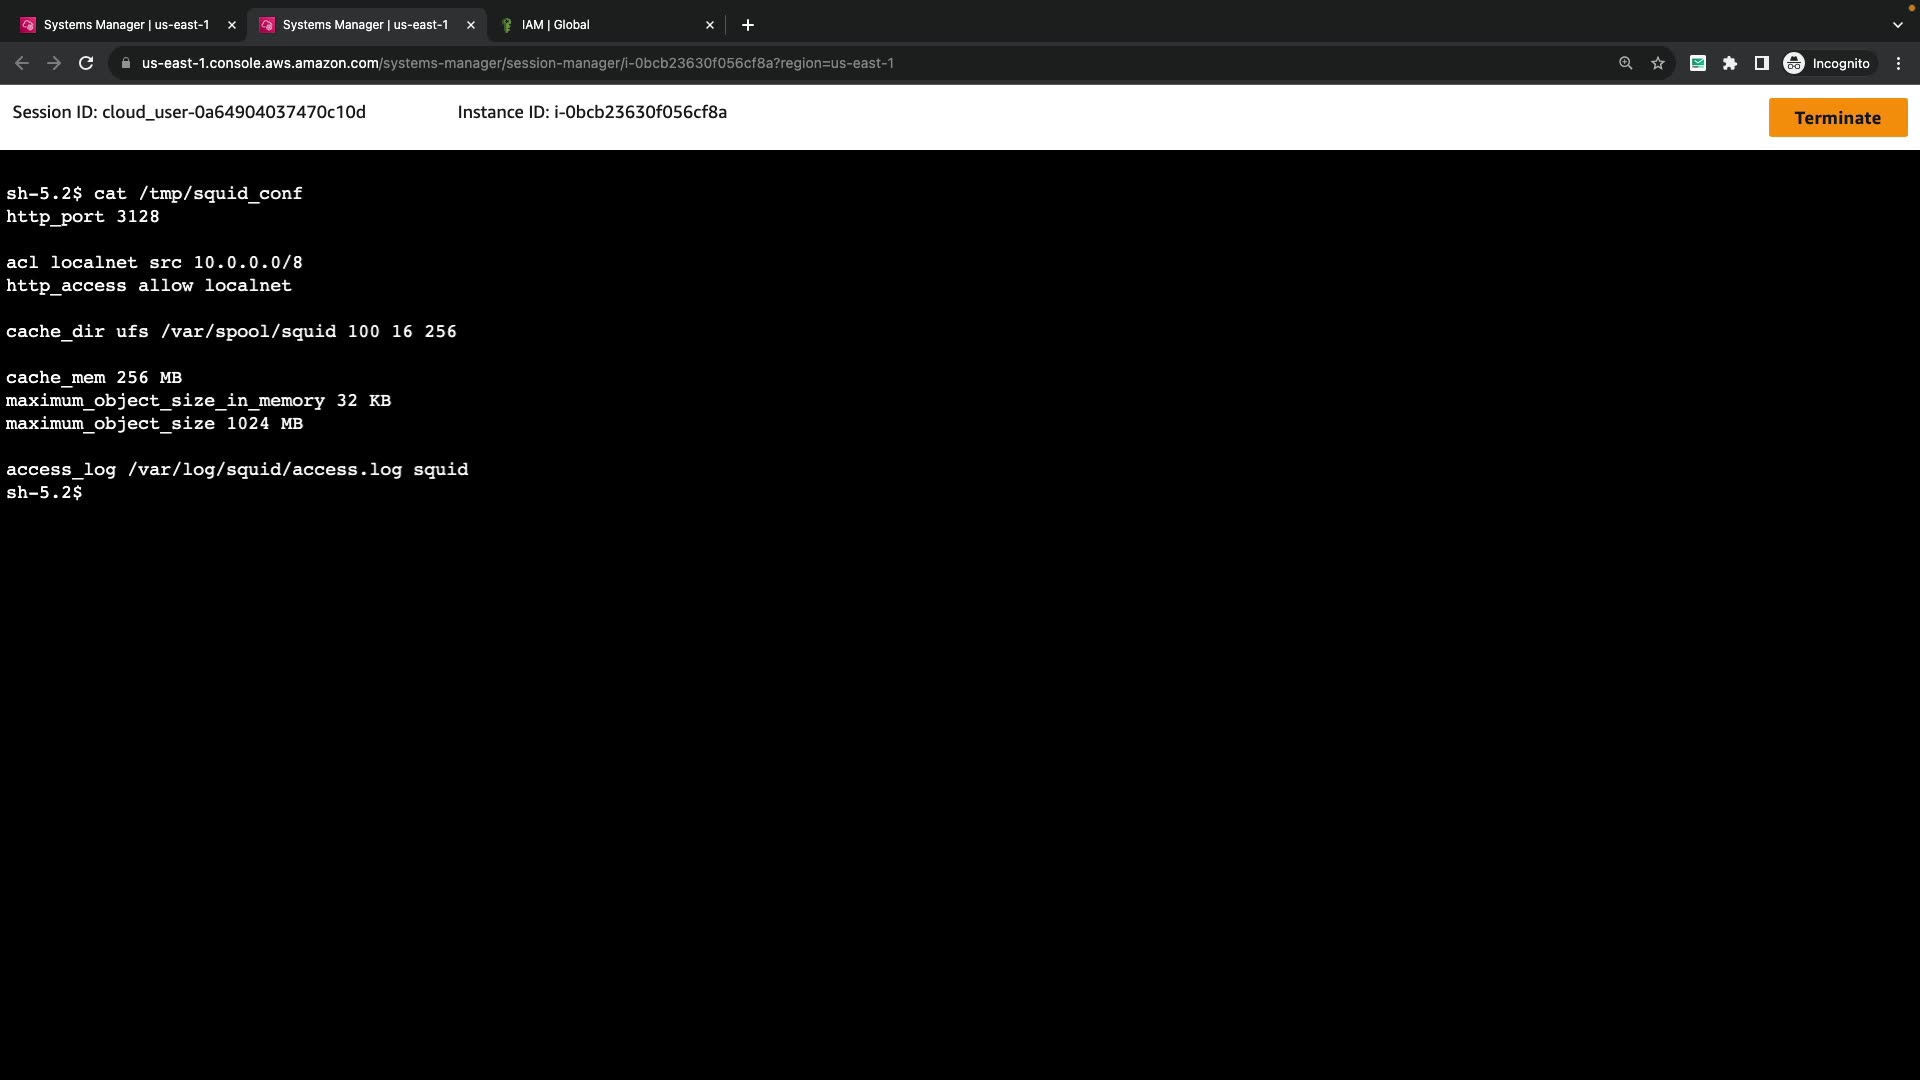
Task: Open Chrome three-dot menu
Action: (x=1899, y=63)
